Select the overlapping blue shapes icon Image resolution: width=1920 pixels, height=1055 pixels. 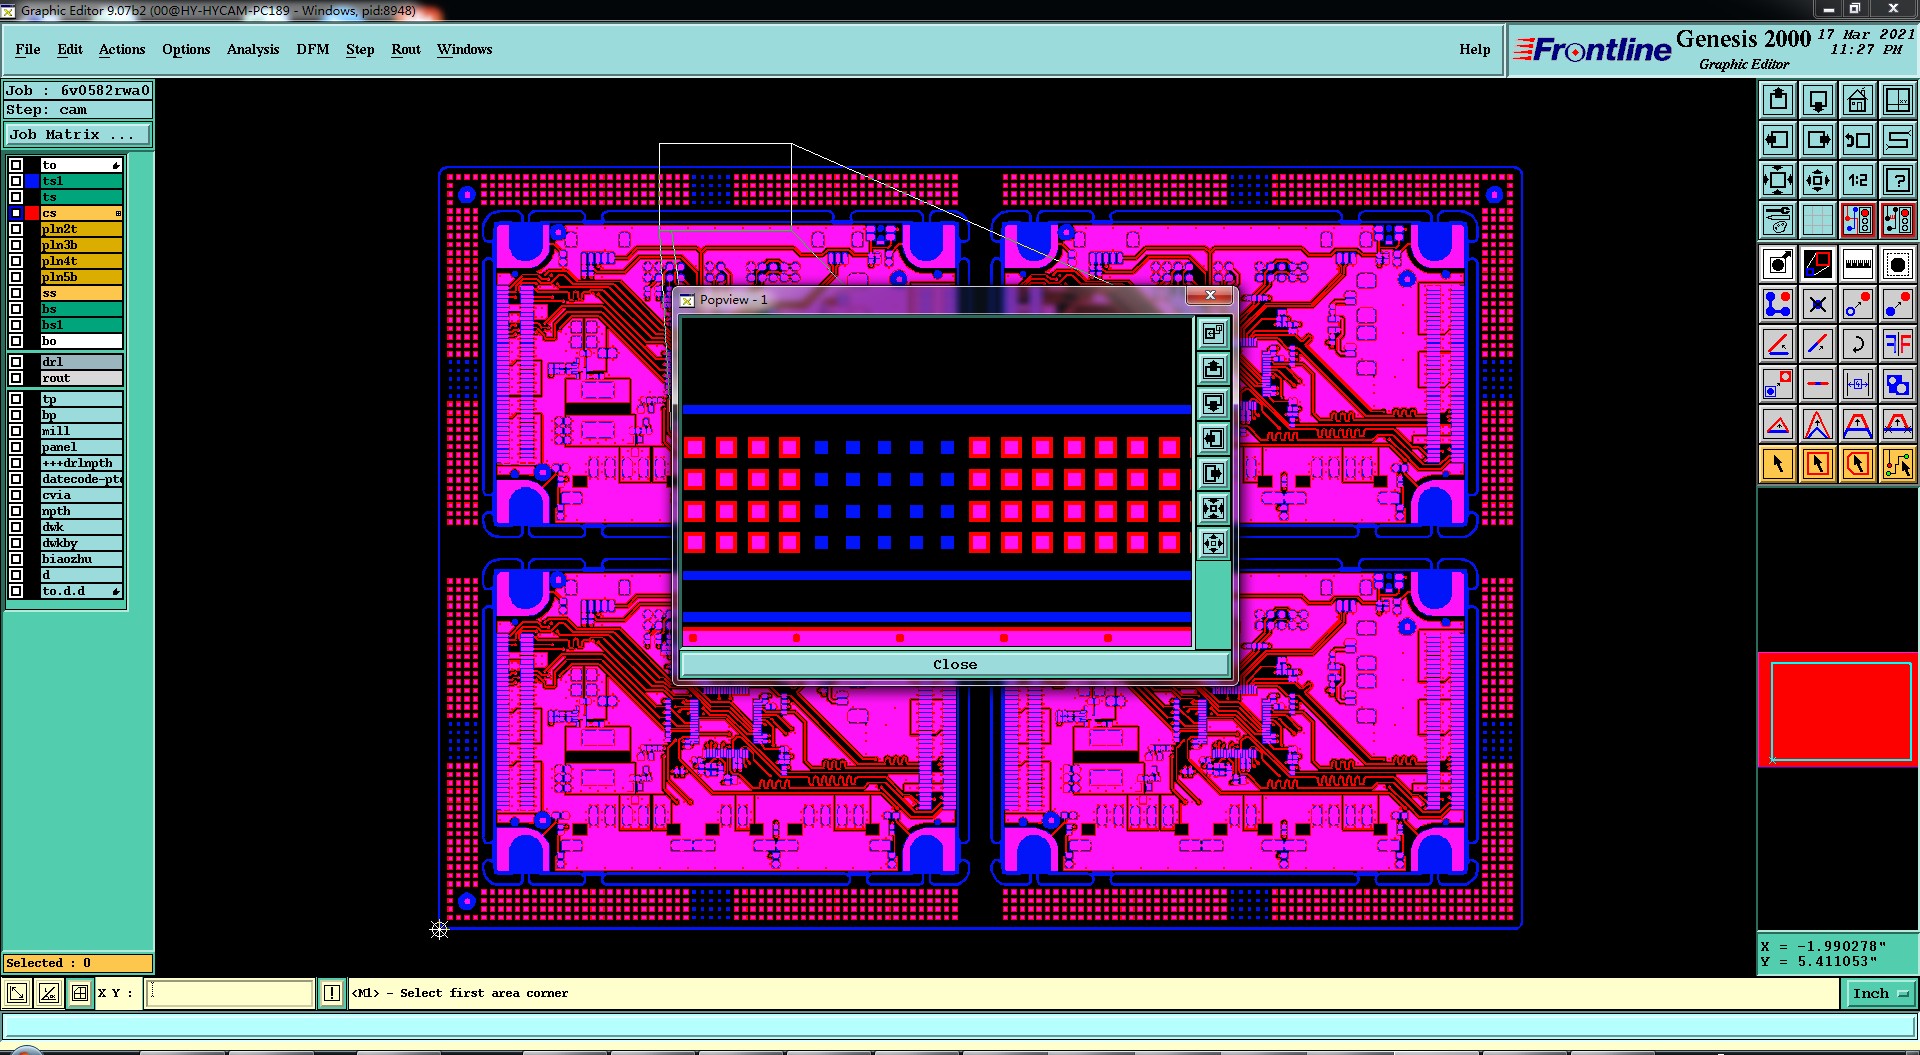point(1898,384)
